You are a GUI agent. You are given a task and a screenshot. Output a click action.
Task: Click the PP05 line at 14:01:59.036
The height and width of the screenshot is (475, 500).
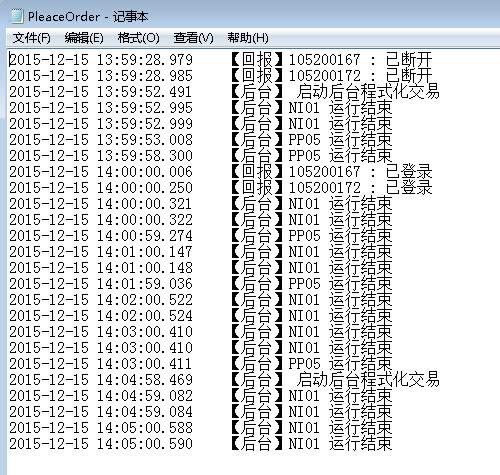pyautogui.click(x=201, y=284)
